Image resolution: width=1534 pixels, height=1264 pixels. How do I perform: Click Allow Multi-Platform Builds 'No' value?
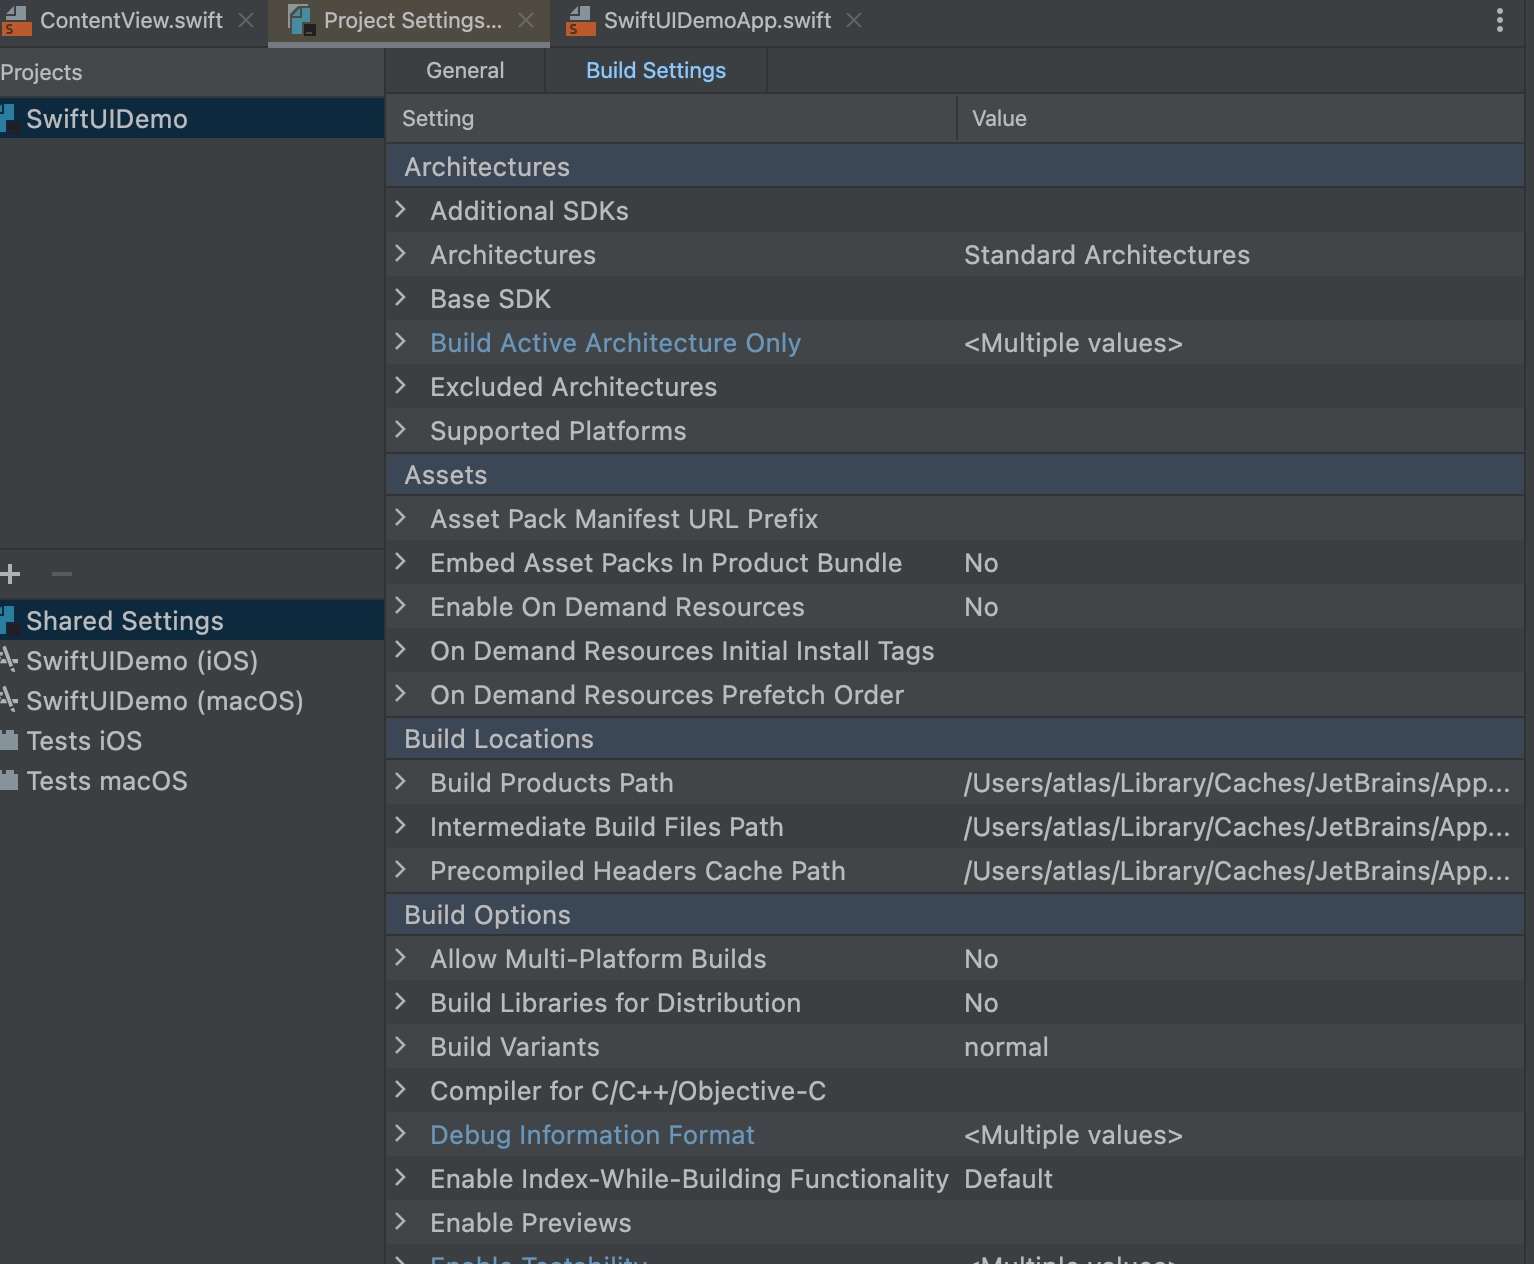click(x=981, y=959)
